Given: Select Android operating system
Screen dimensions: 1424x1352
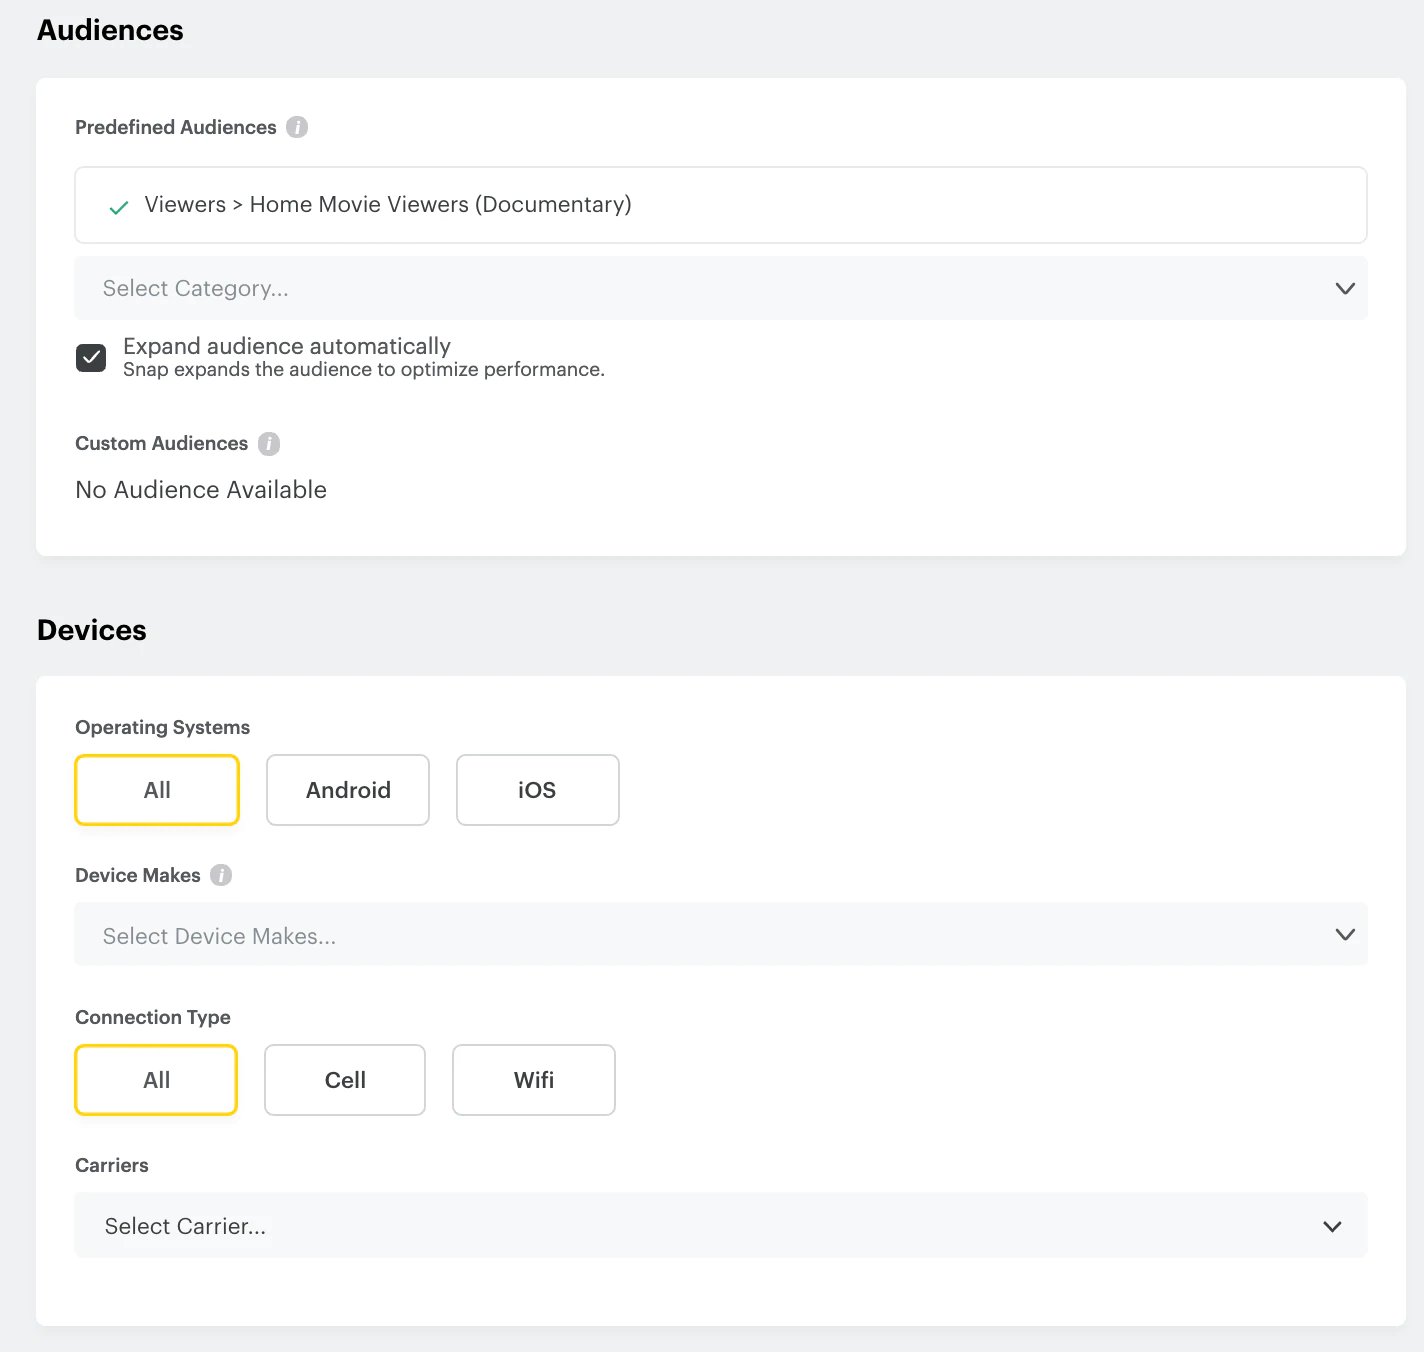Looking at the screenshot, I should coord(348,790).
